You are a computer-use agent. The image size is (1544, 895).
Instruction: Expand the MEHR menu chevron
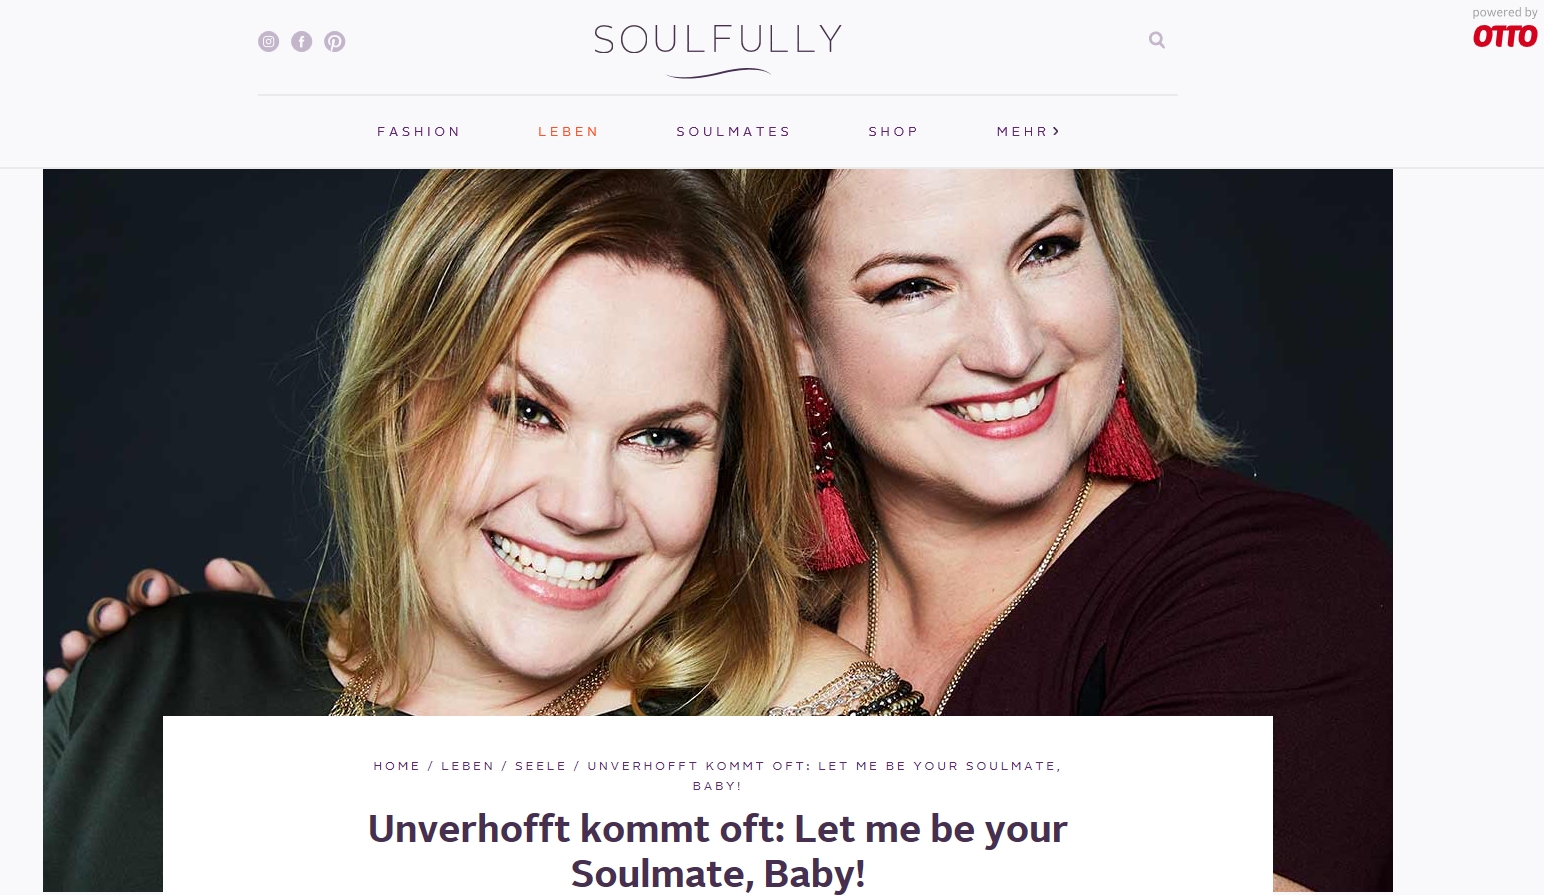[1056, 131]
